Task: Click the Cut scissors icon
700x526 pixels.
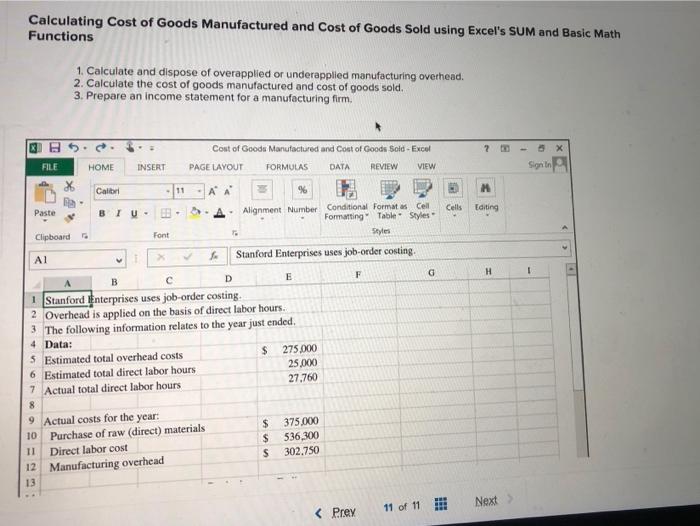Action: click(69, 185)
